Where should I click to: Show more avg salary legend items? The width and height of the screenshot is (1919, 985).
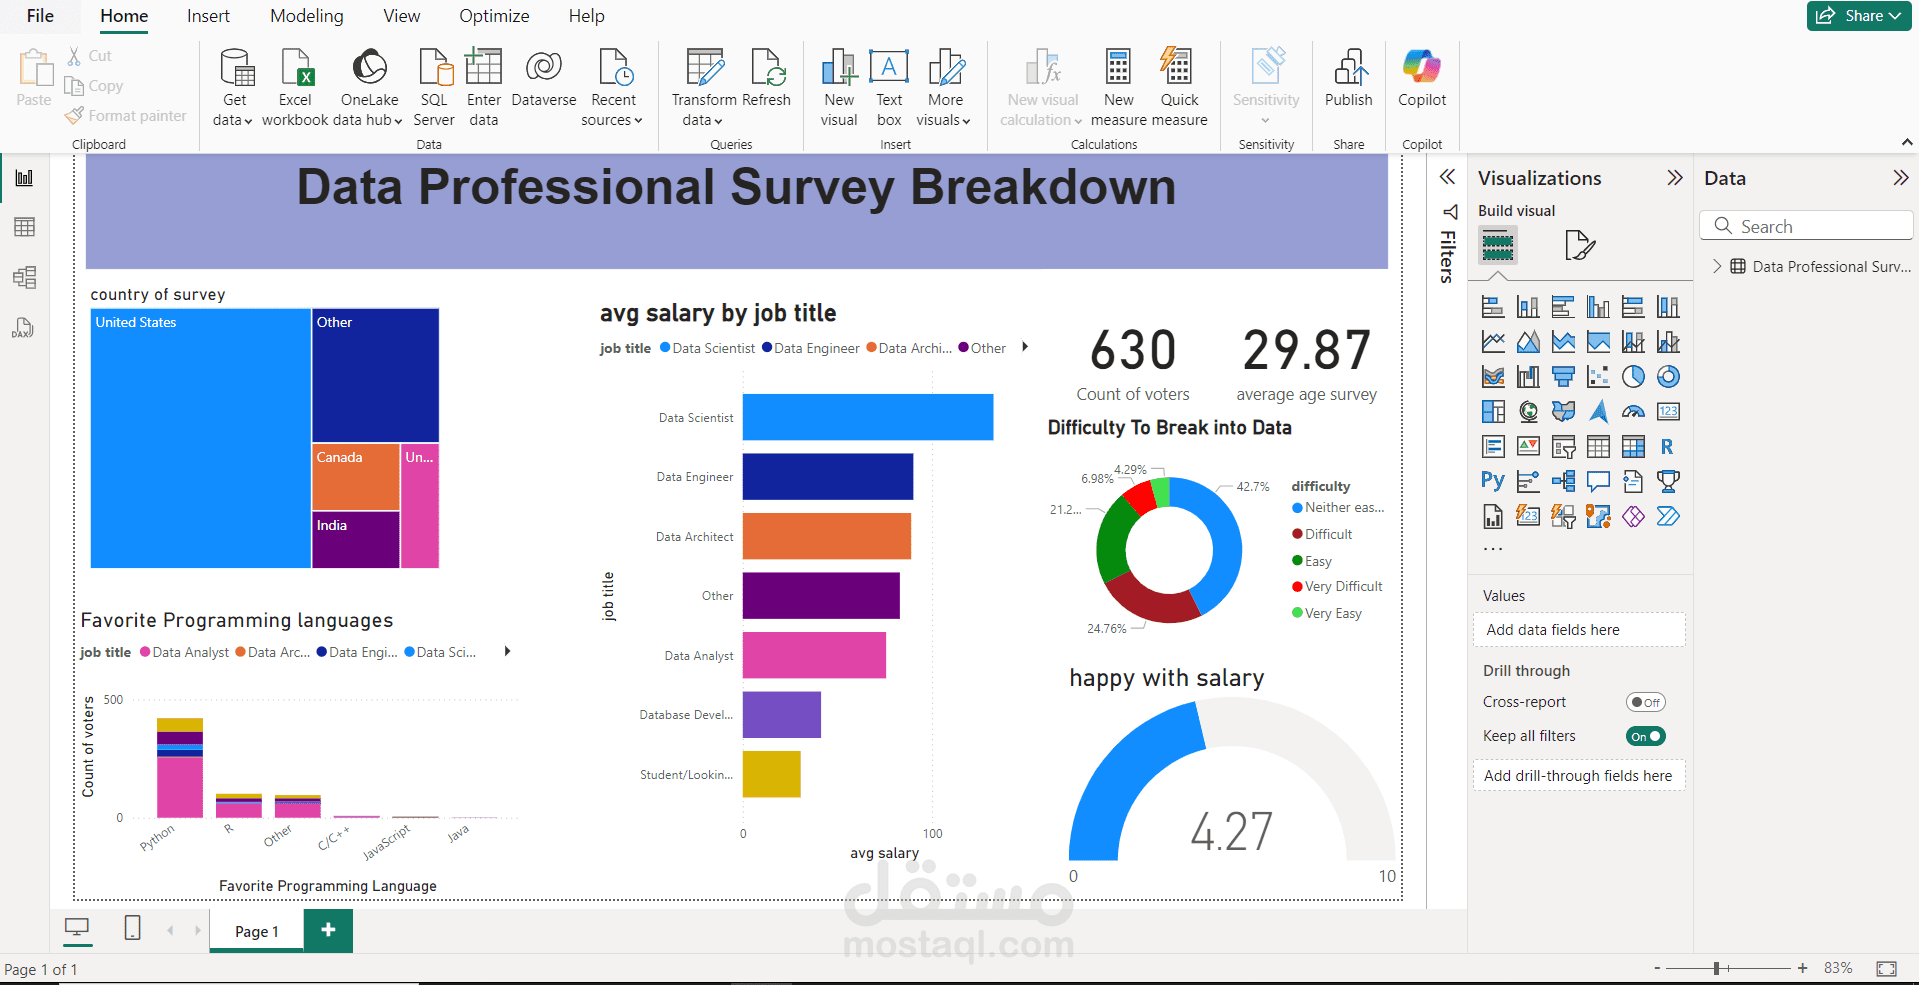1025,347
